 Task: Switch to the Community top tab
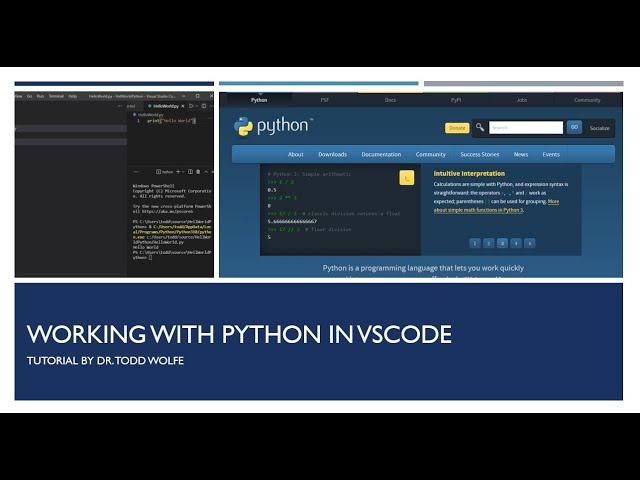pos(587,100)
